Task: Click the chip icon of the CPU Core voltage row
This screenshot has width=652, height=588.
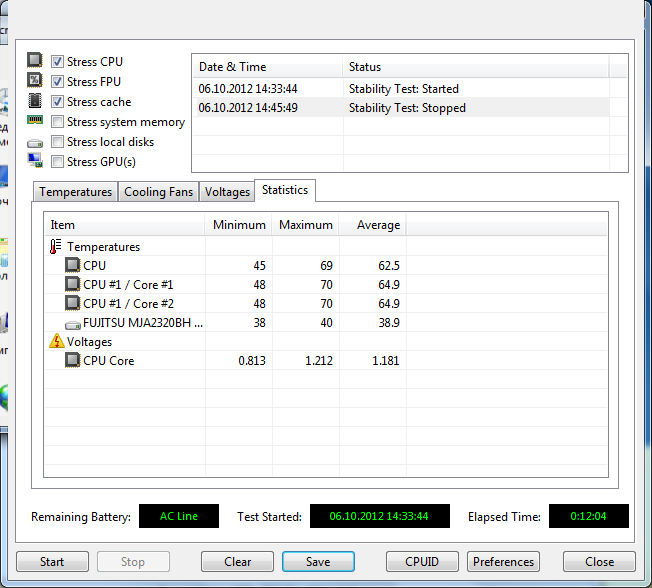Action: pyautogui.click(x=72, y=360)
